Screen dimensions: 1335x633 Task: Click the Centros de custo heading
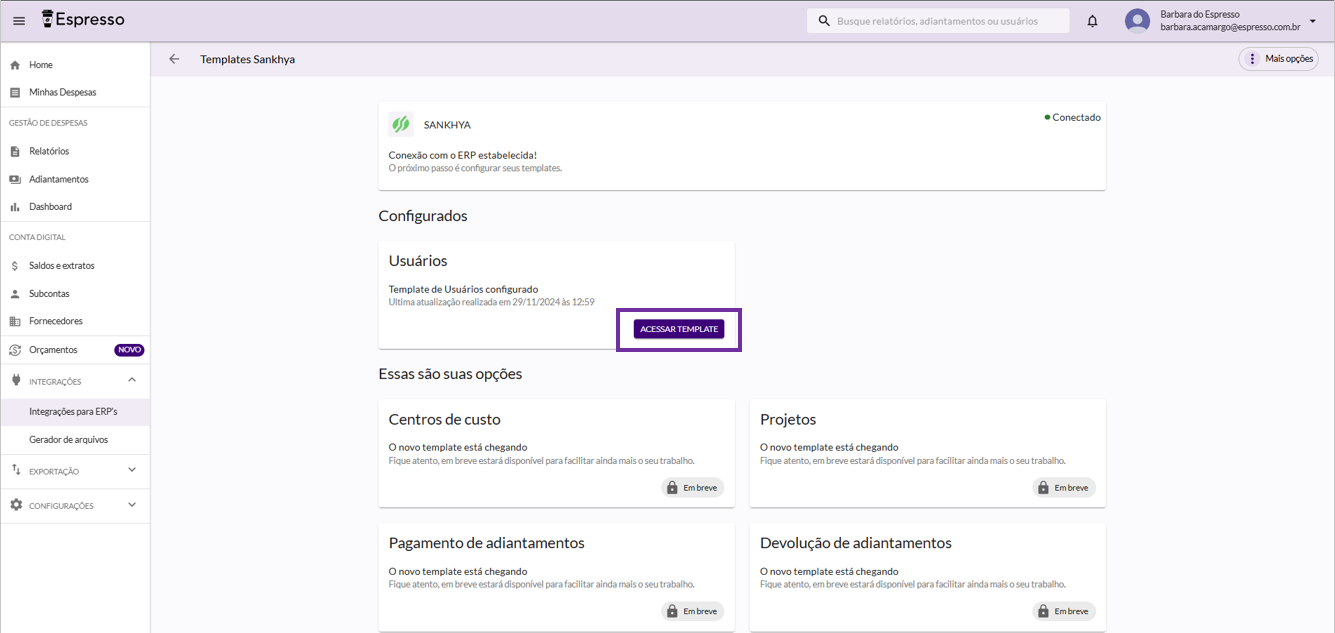click(445, 420)
